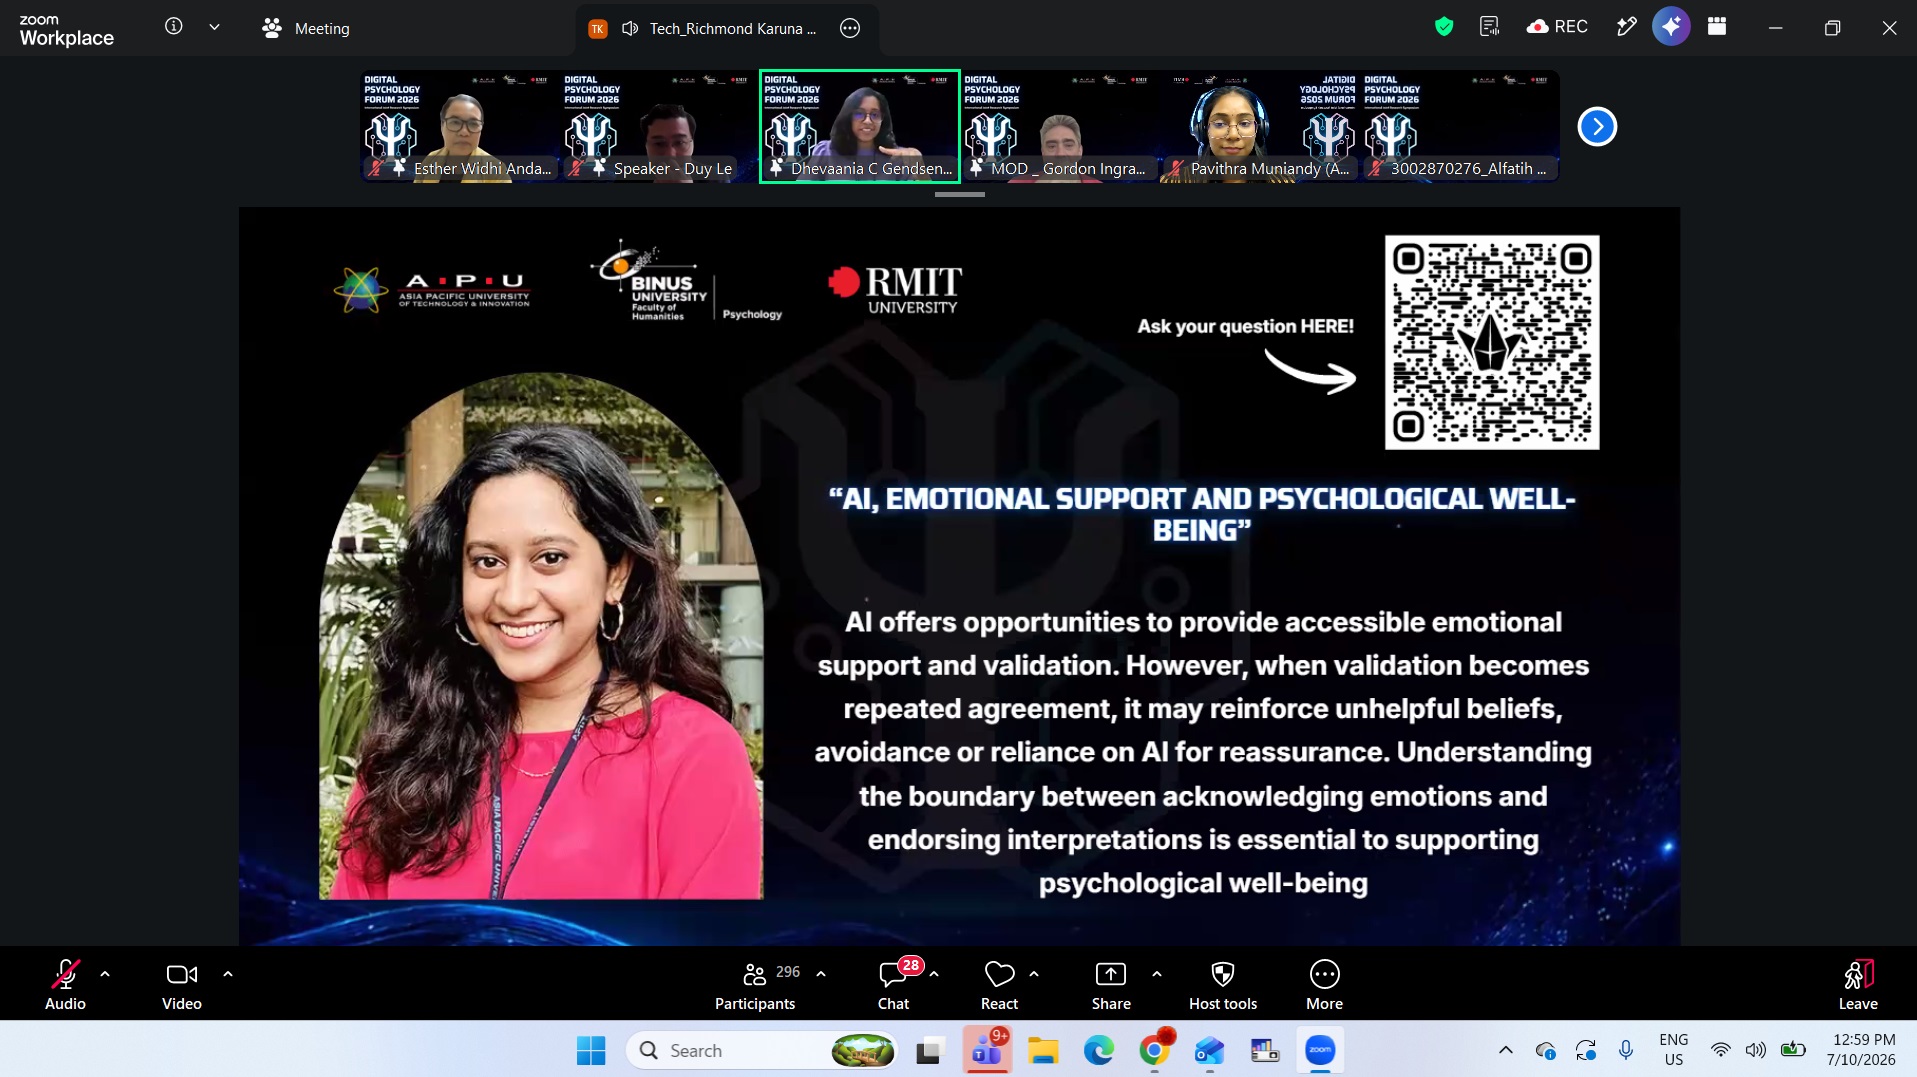Image resolution: width=1917 pixels, height=1077 pixels.
Task: Select Pavithra Muniandy video thumbnail
Action: coord(1260,126)
